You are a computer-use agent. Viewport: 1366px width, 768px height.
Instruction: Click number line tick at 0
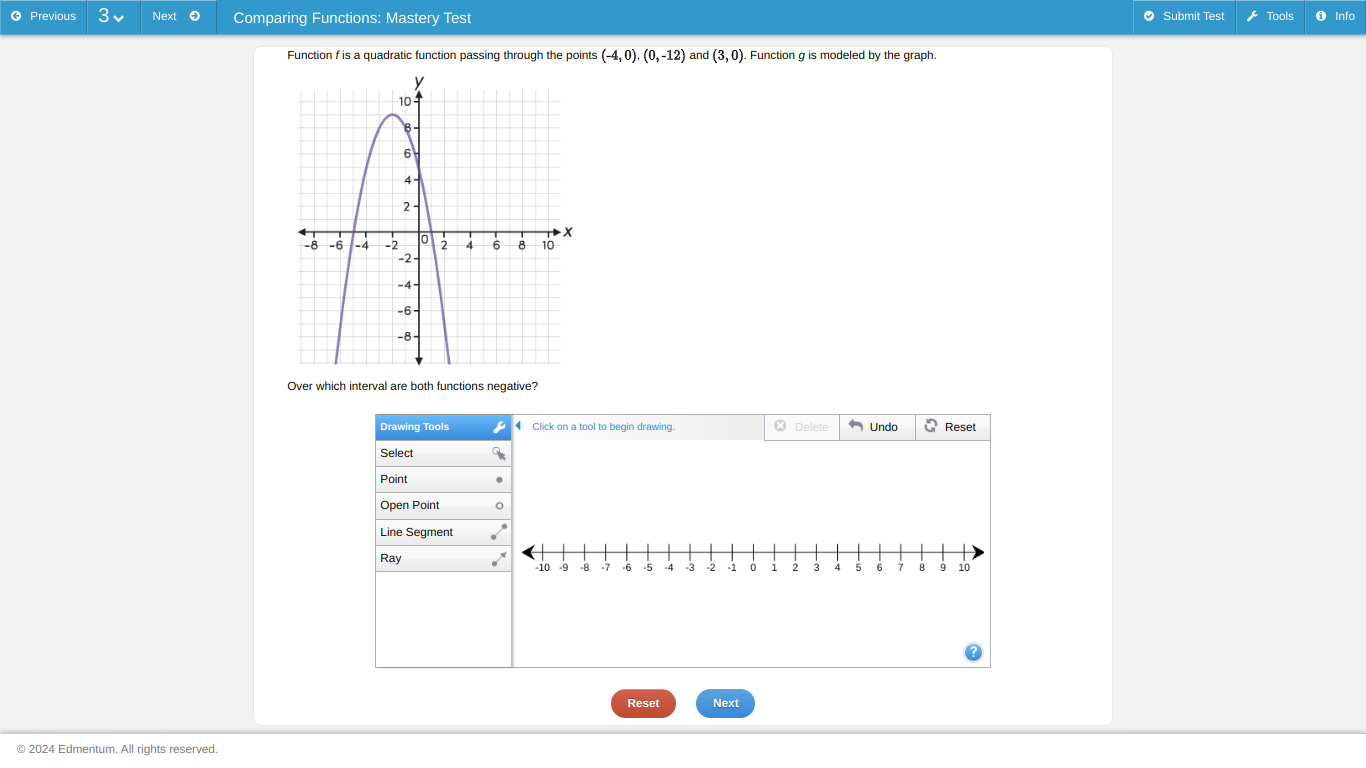[753, 552]
